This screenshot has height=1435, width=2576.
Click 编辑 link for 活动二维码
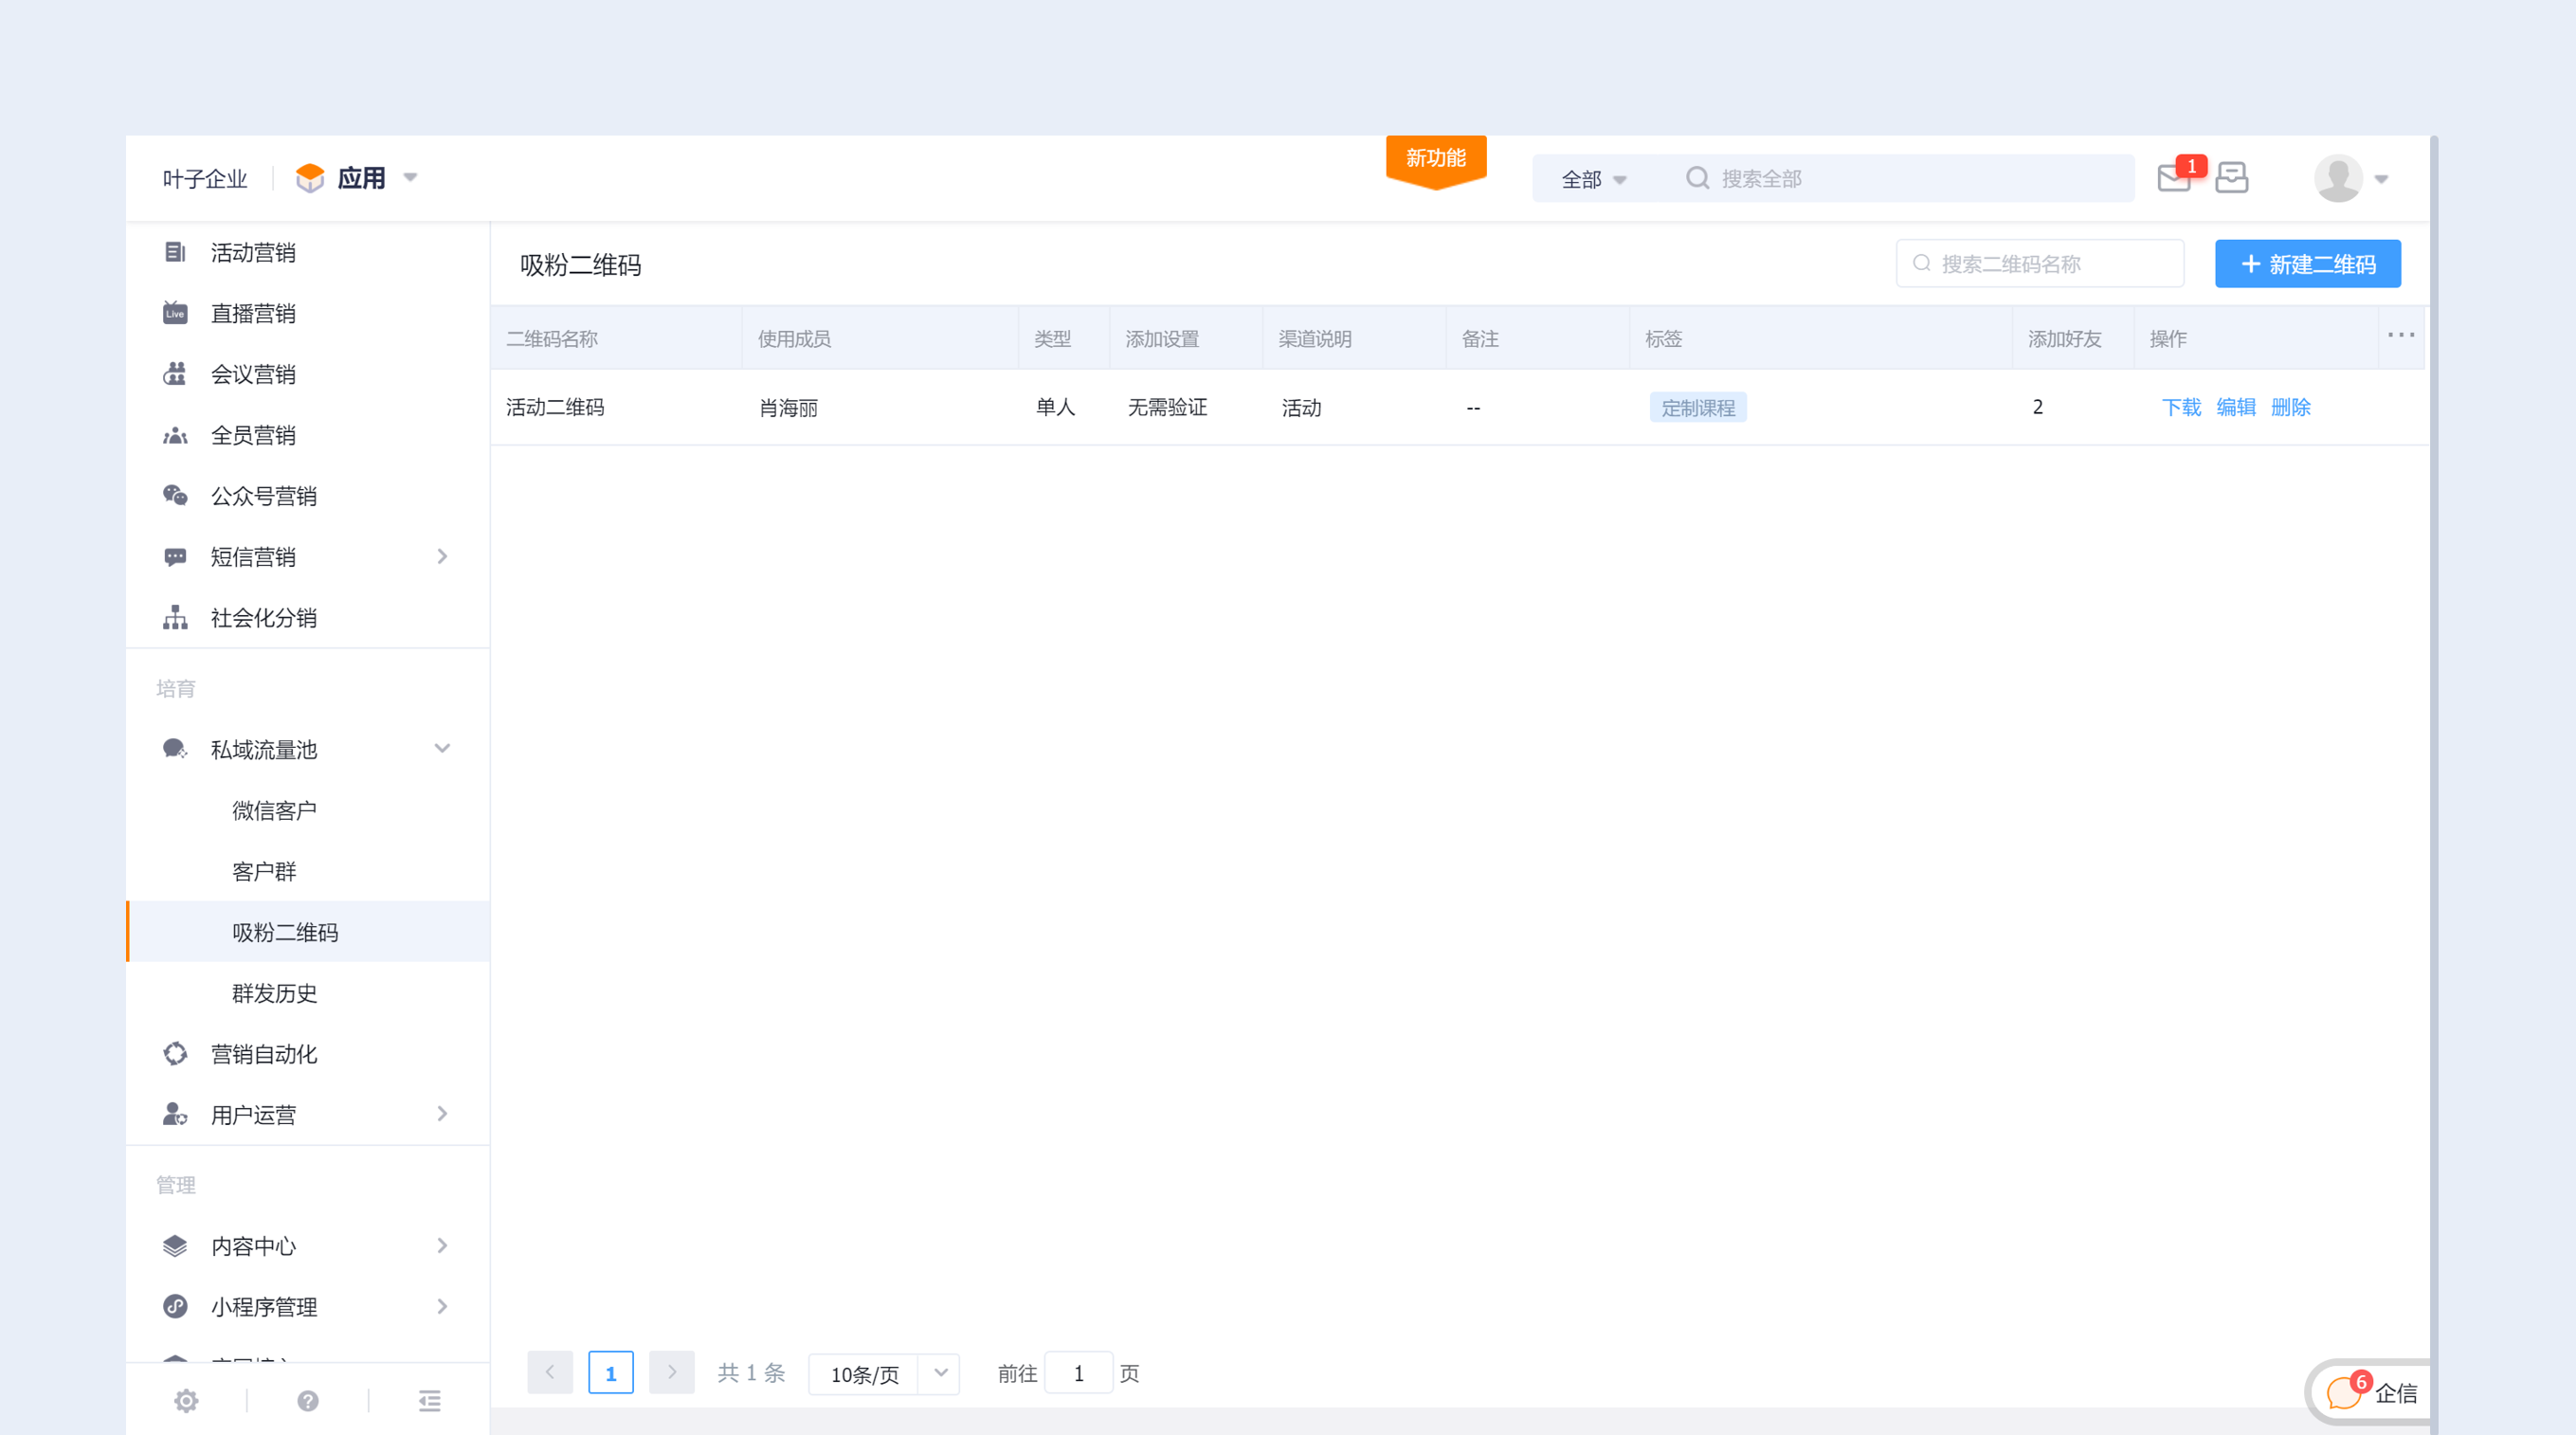[2236, 407]
